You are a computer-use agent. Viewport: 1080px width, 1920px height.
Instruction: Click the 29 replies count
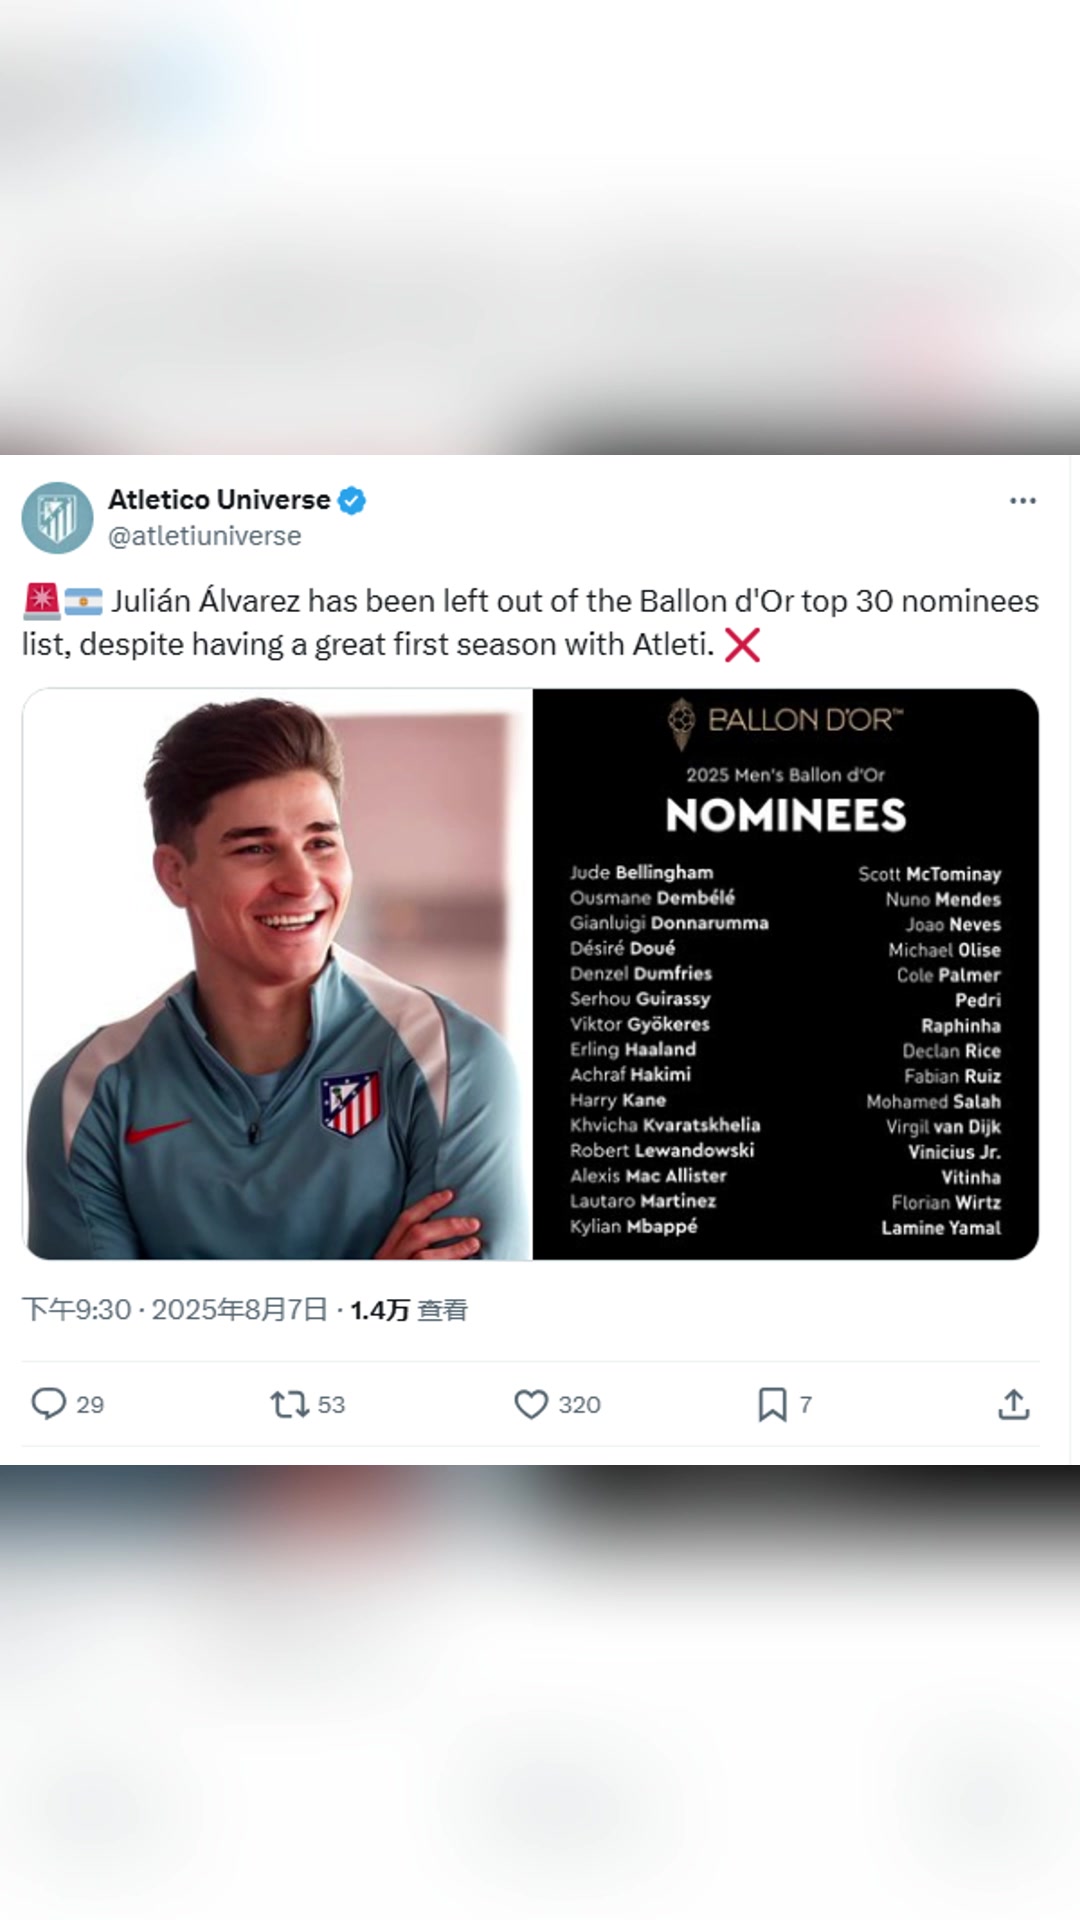90,1405
